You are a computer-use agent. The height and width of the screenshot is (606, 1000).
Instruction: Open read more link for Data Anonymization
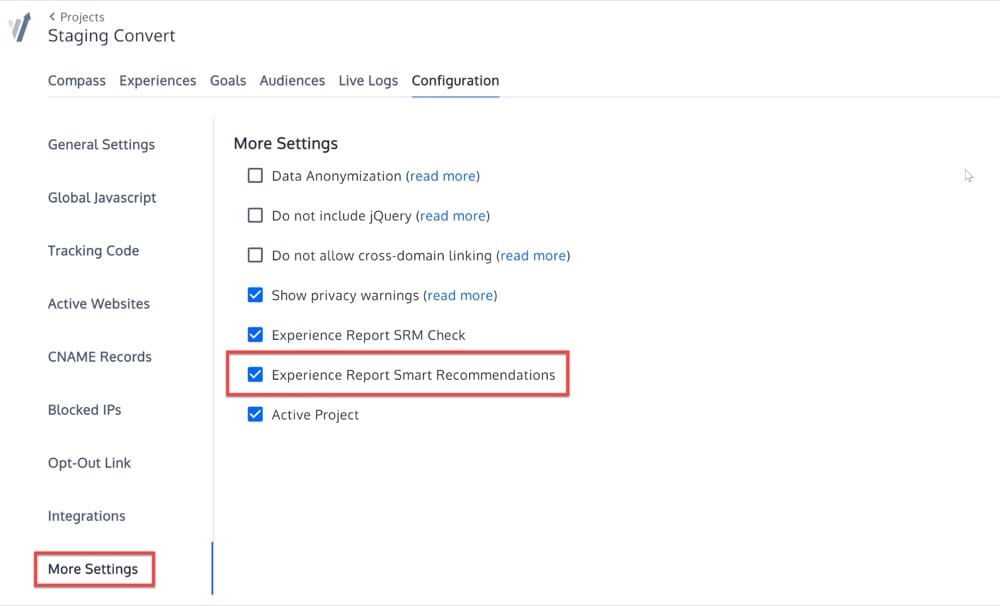[443, 176]
